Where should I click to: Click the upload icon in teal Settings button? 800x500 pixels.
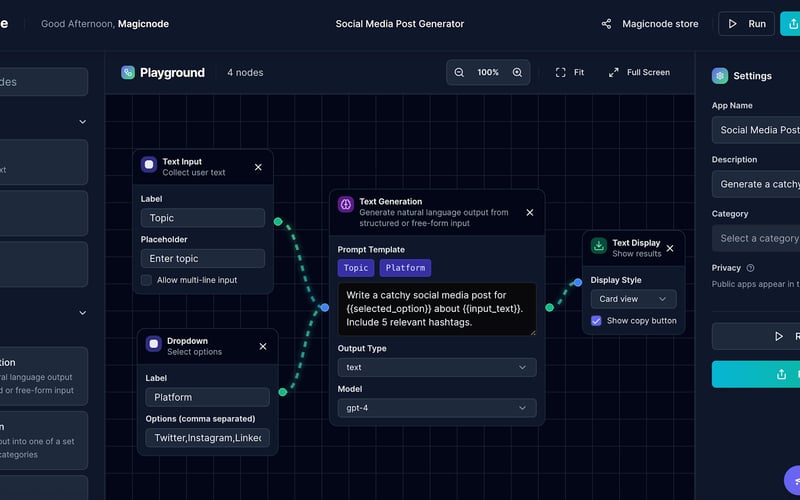coord(781,374)
